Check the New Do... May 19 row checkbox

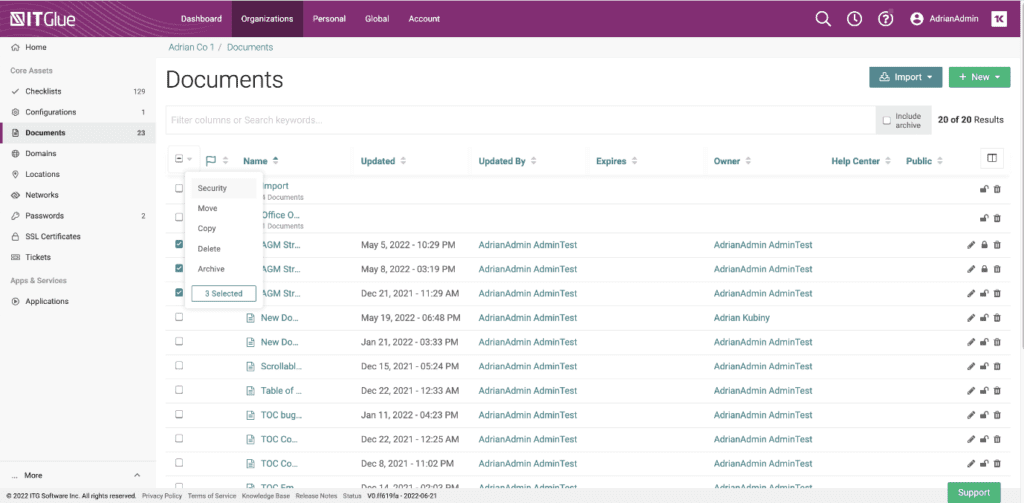pyautogui.click(x=179, y=317)
